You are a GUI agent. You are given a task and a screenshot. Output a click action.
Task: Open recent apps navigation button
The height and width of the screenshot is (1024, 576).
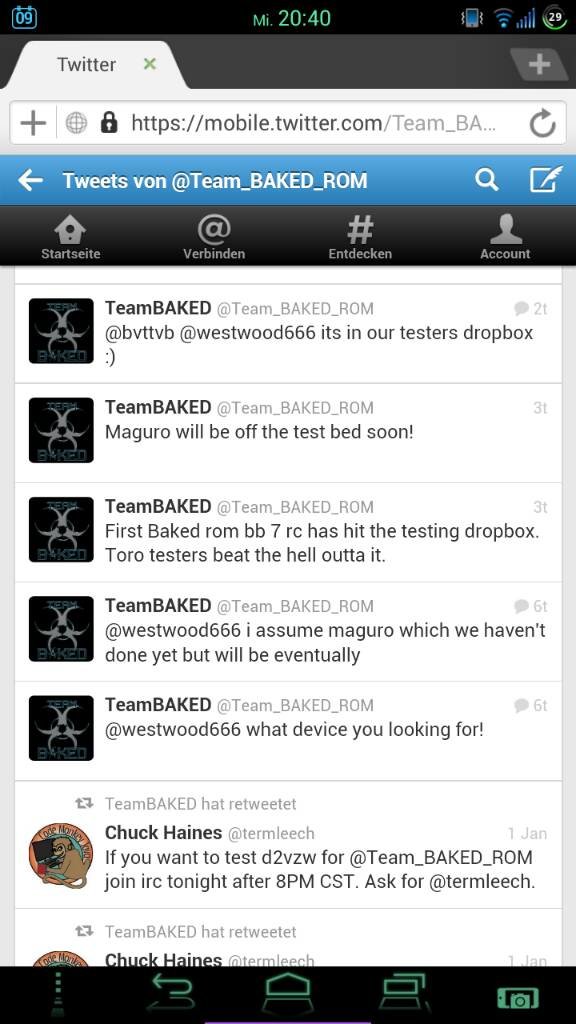coord(404,994)
